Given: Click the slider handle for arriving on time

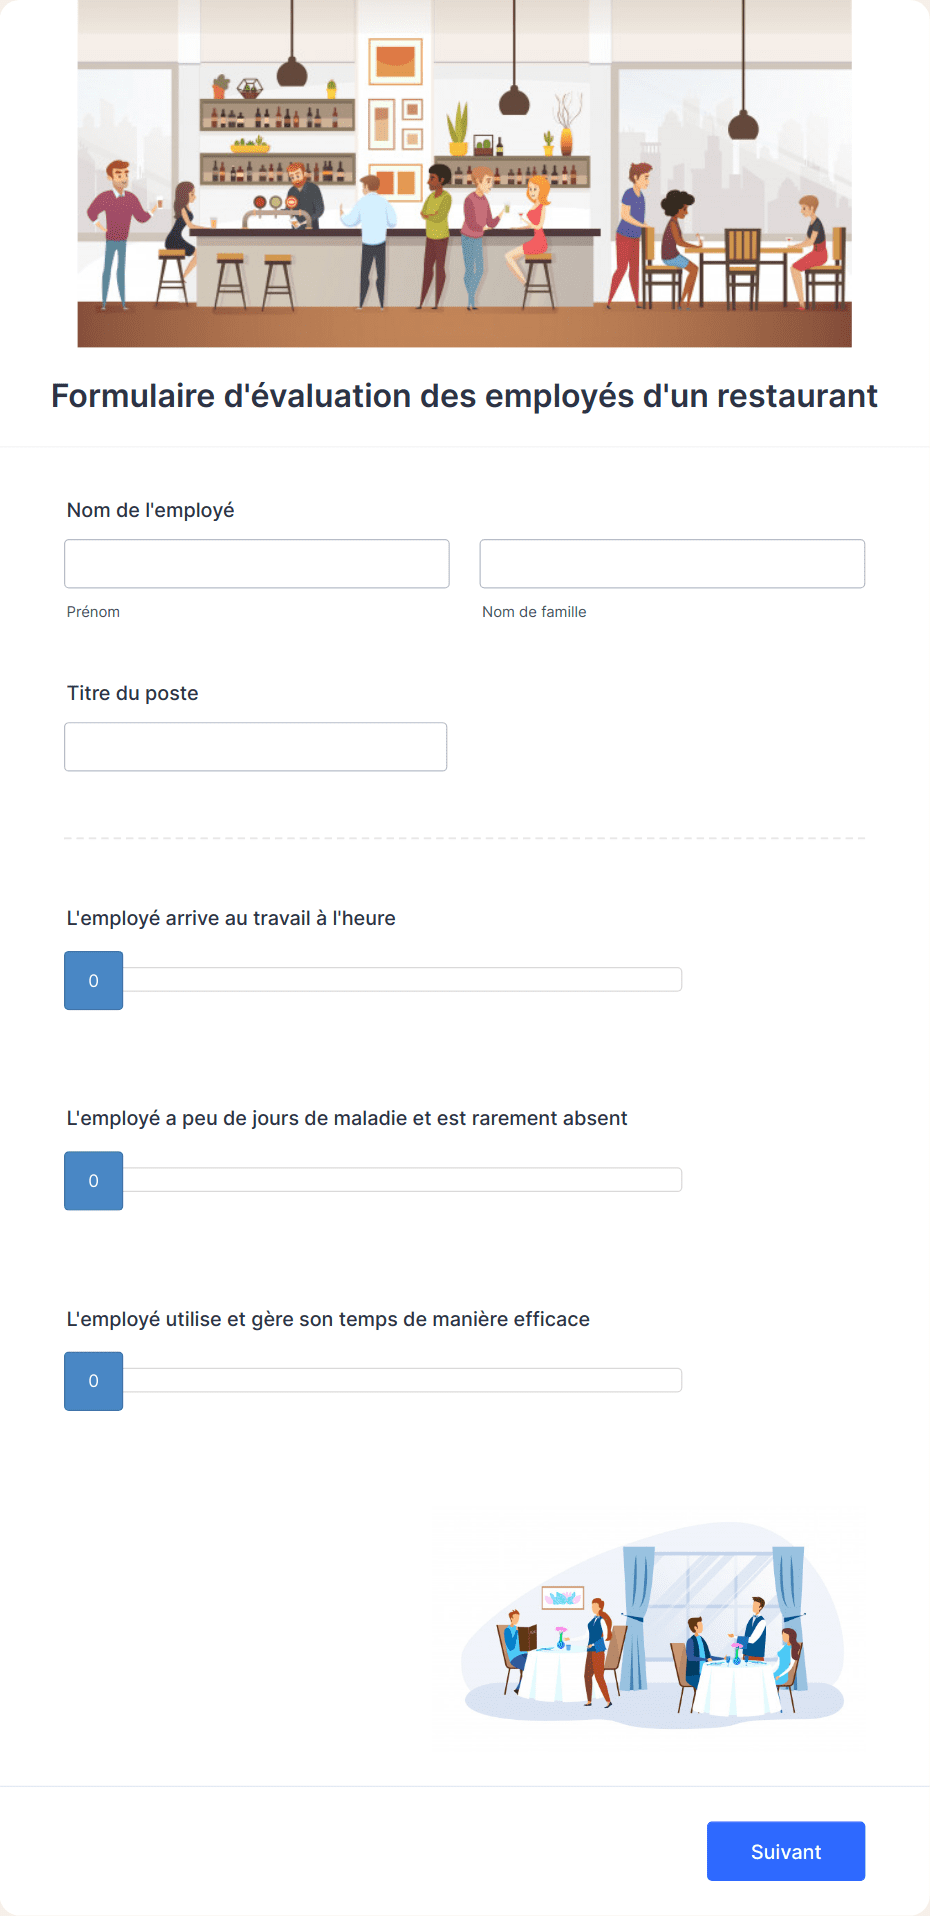Looking at the screenshot, I should [94, 981].
